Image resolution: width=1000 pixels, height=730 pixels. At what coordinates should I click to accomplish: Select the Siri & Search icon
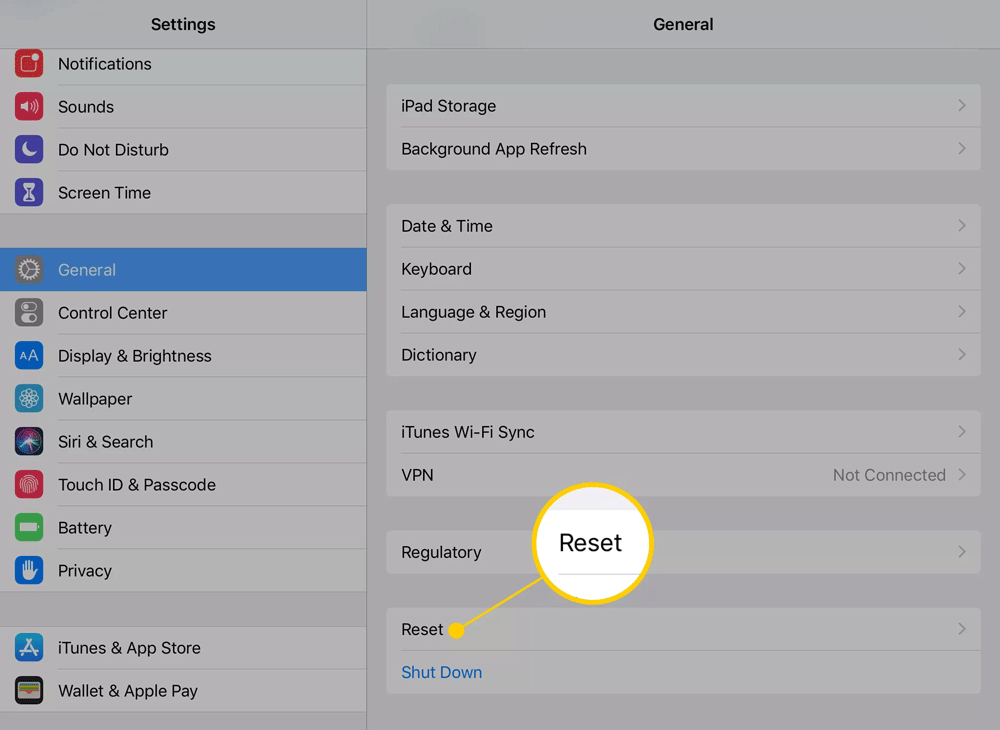29,441
